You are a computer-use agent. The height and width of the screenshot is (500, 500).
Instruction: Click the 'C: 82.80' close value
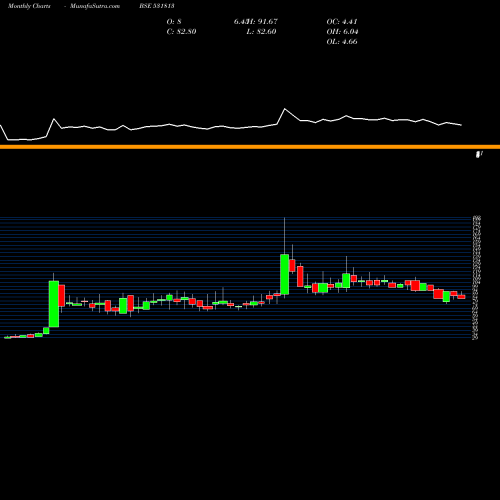pyautogui.click(x=181, y=32)
